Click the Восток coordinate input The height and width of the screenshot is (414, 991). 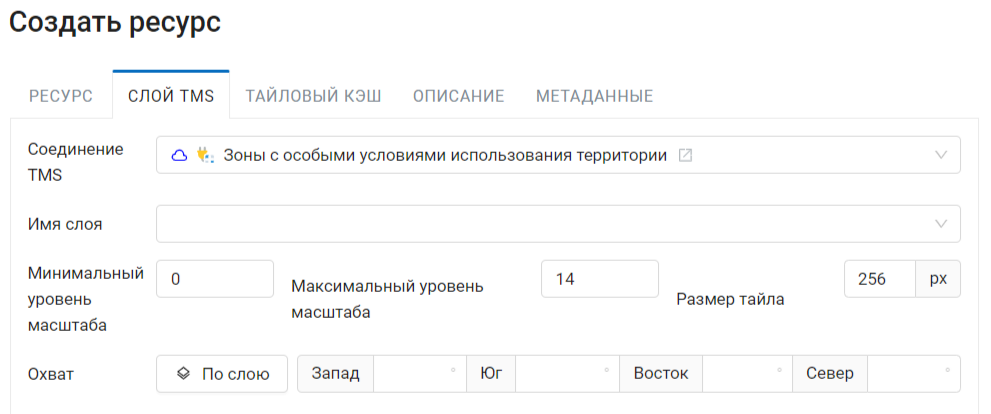tap(747, 374)
